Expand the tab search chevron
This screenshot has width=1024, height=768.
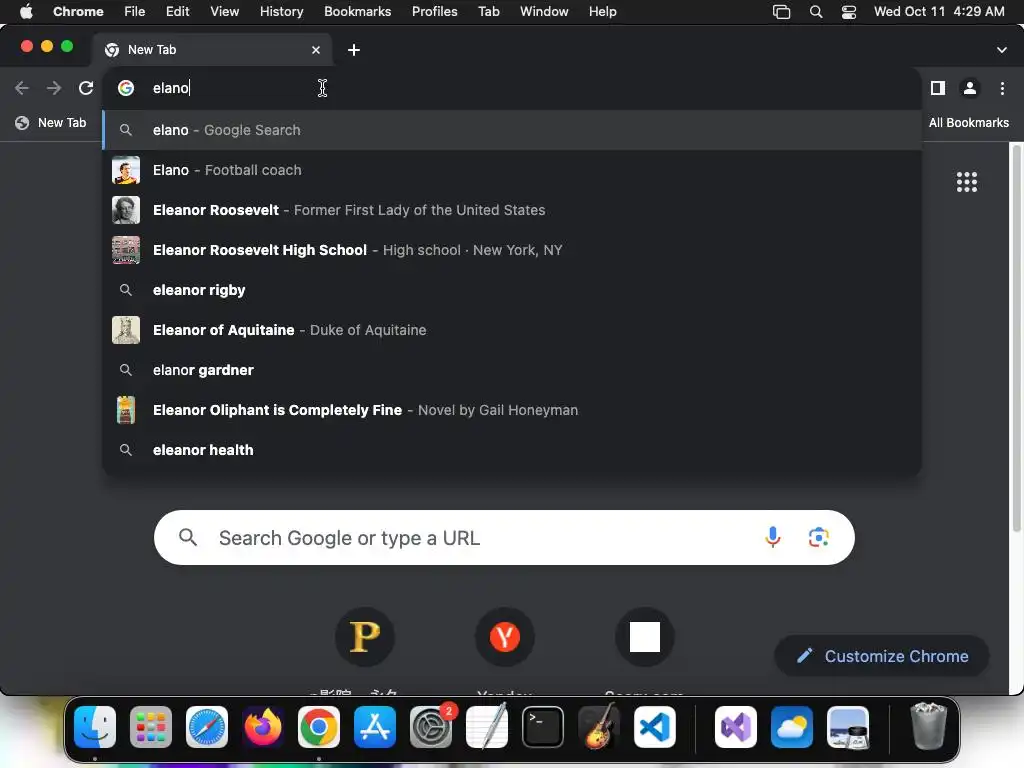pyautogui.click(x=1001, y=50)
